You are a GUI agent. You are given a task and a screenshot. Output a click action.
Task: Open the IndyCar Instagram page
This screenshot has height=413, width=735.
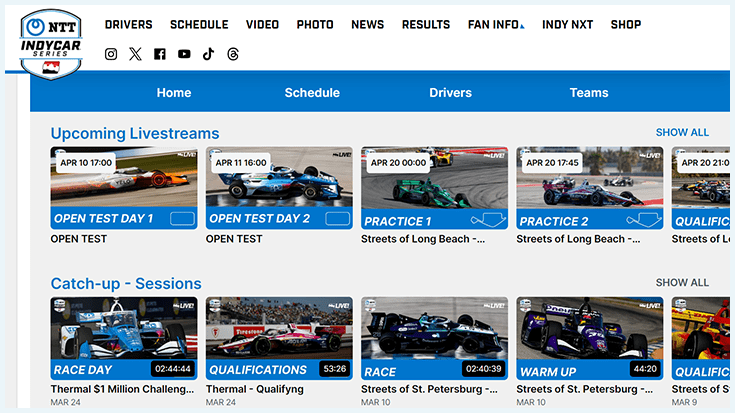111,54
